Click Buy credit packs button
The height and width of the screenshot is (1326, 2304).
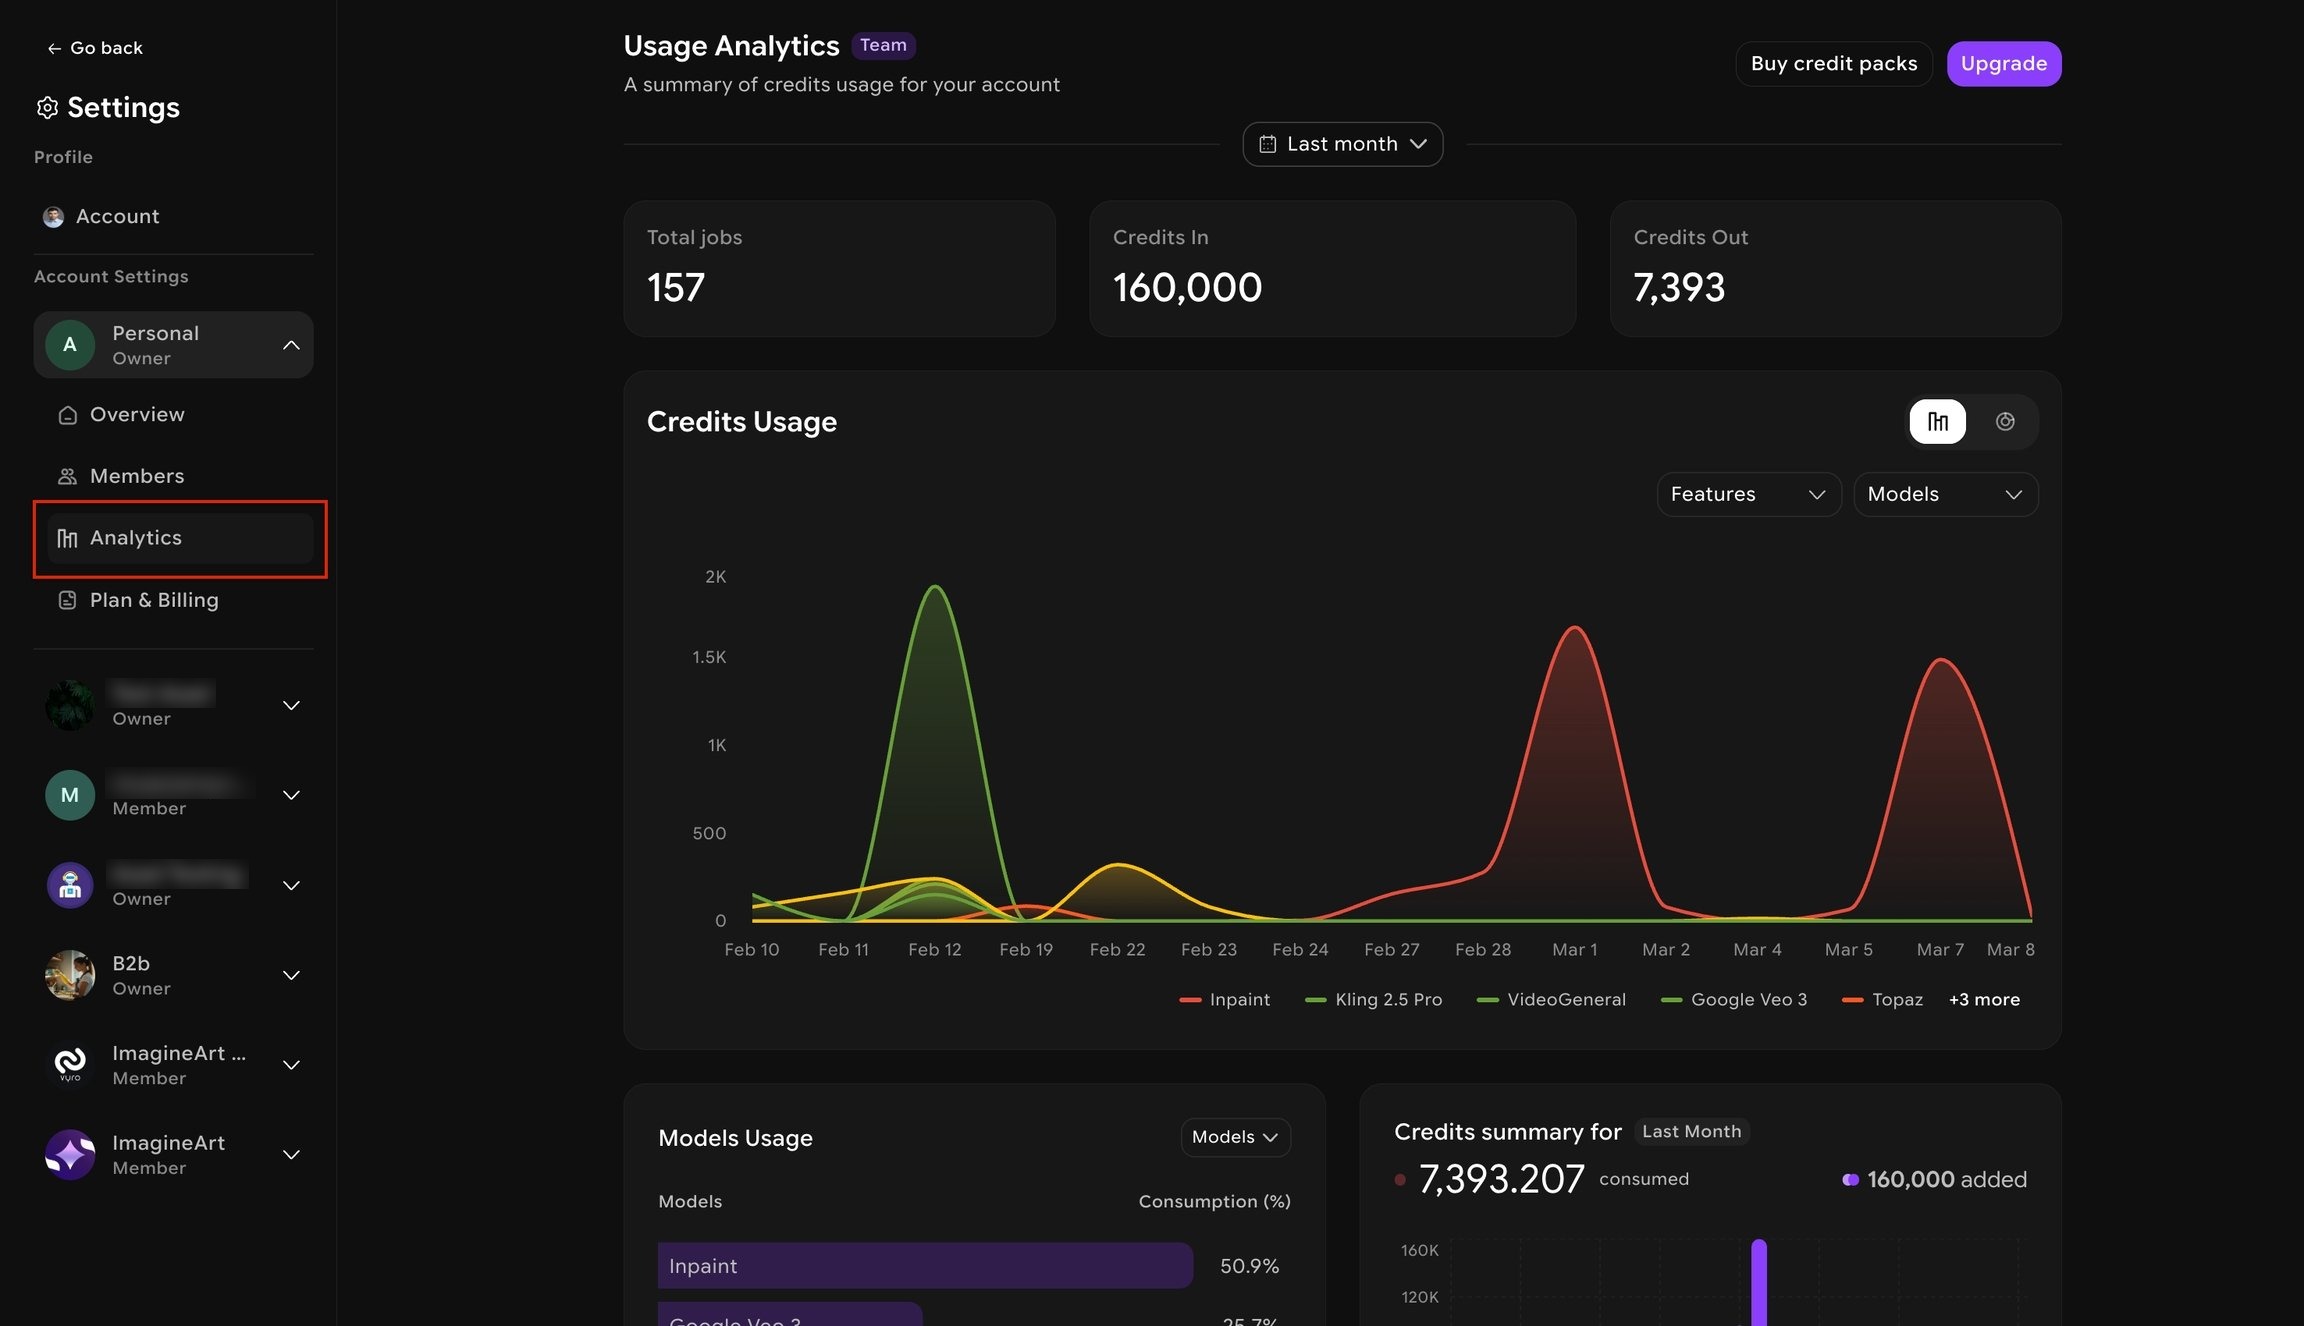[1834, 64]
